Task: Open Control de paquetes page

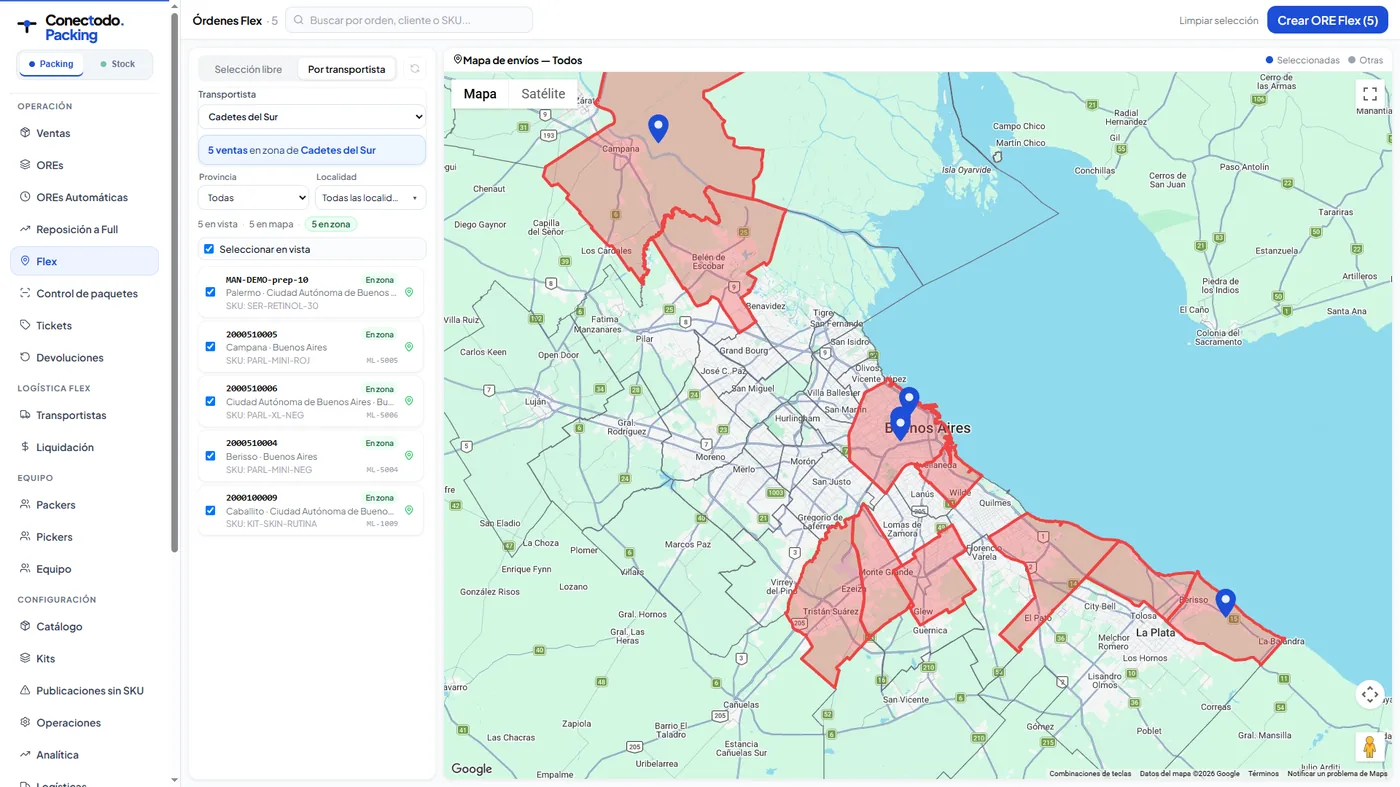Action: tap(85, 293)
